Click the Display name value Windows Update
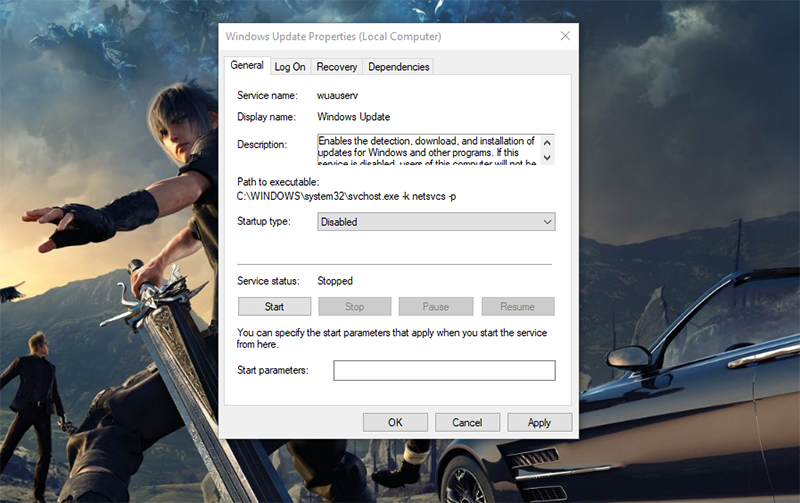This screenshot has width=800, height=503. coord(354,117)
